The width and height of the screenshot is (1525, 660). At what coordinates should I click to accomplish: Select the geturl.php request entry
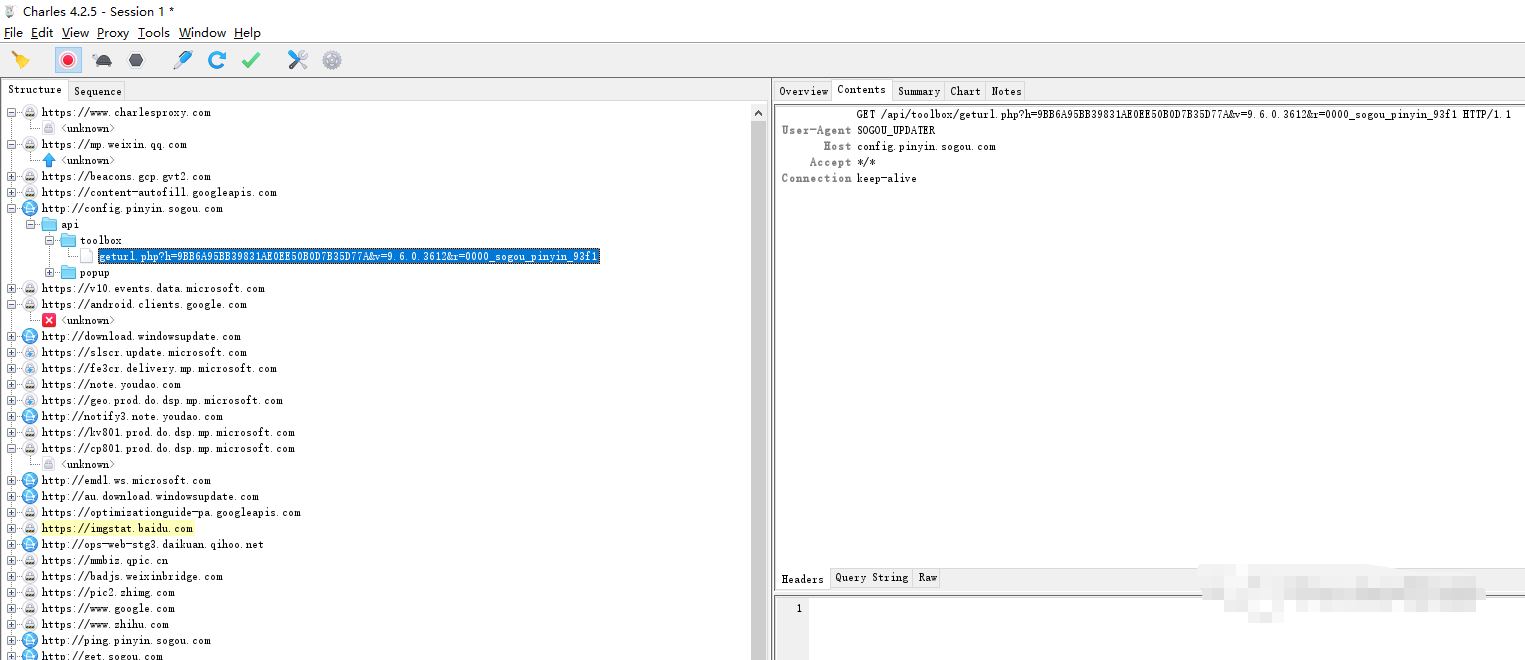tap(348, 257)
